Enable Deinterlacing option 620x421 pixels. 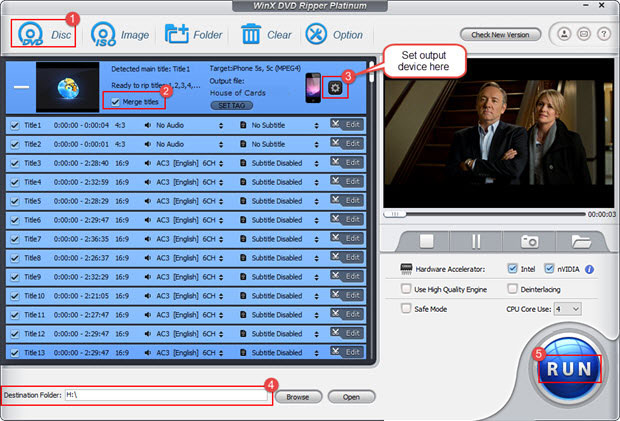coord(512,289)
